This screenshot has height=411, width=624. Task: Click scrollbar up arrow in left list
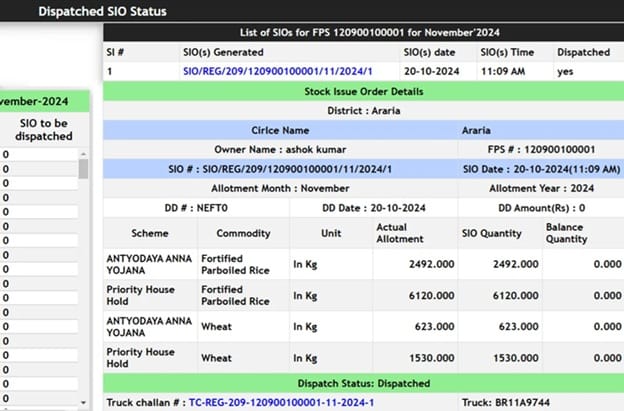tap(83, 154)
